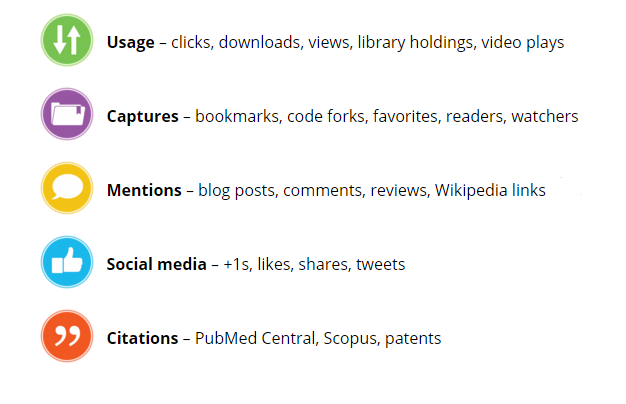
Task: Select 'code forks' in Captures description
Action: coord(327,117)
